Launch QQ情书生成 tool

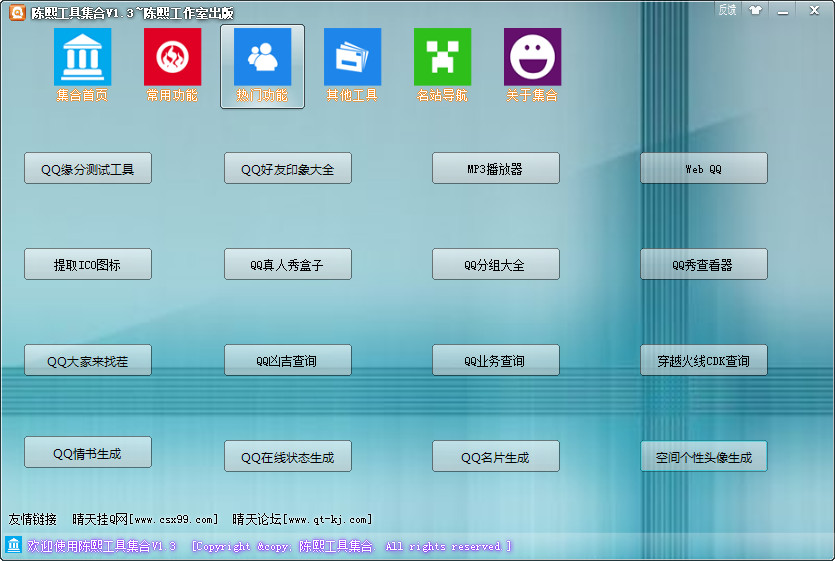coord(88,453)
